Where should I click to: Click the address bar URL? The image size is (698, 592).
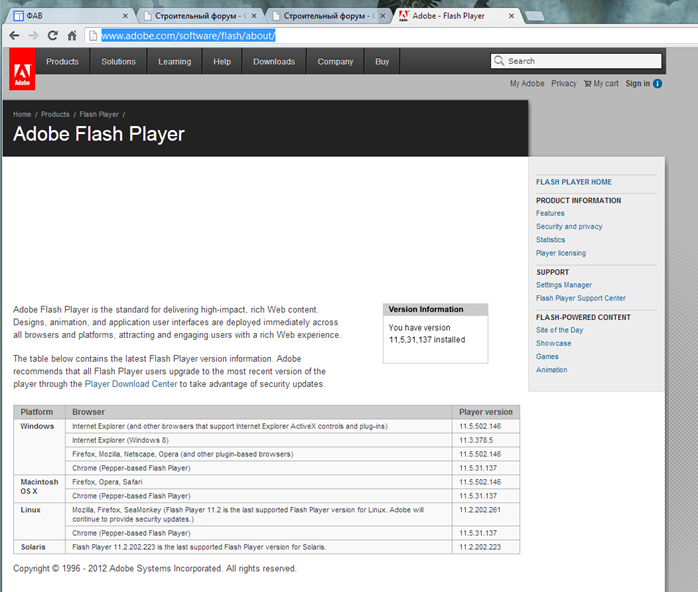point(188,36)
